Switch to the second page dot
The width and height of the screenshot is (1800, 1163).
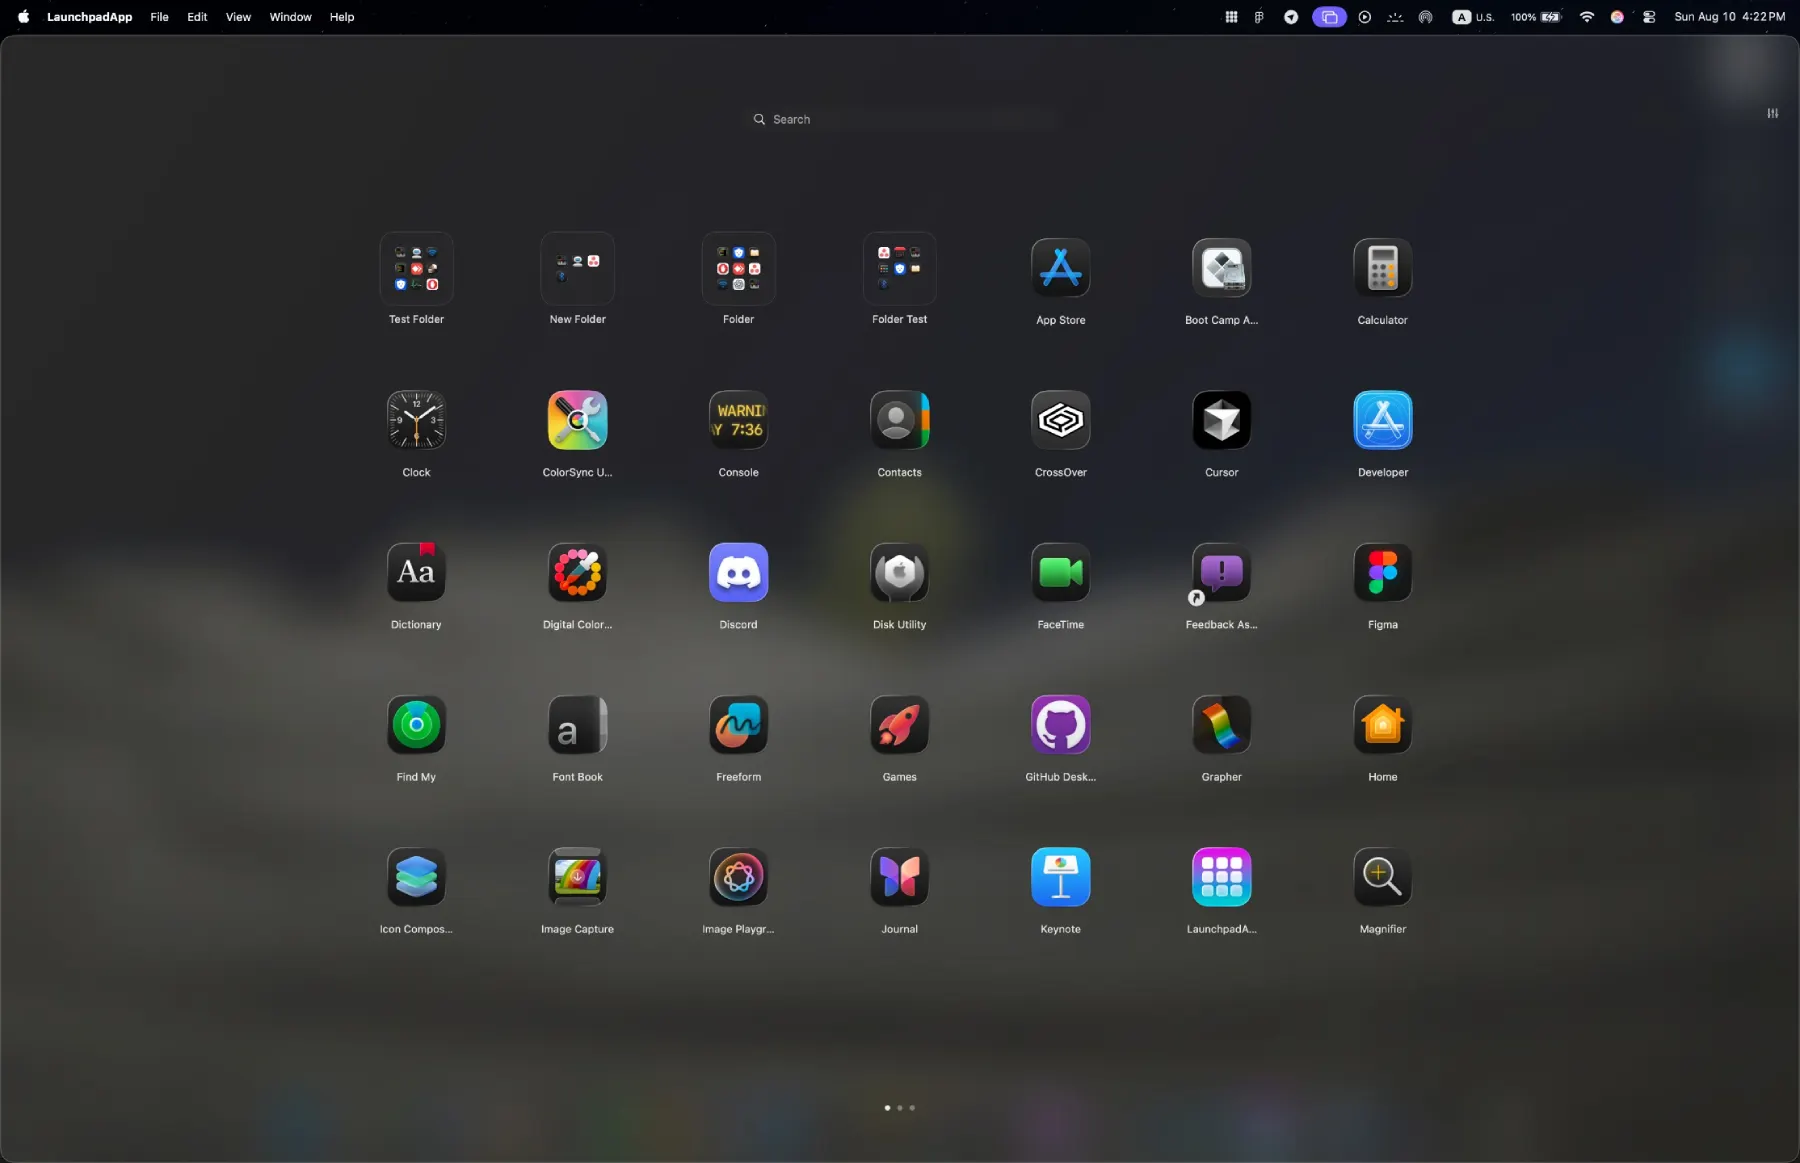click(900, 1108)
